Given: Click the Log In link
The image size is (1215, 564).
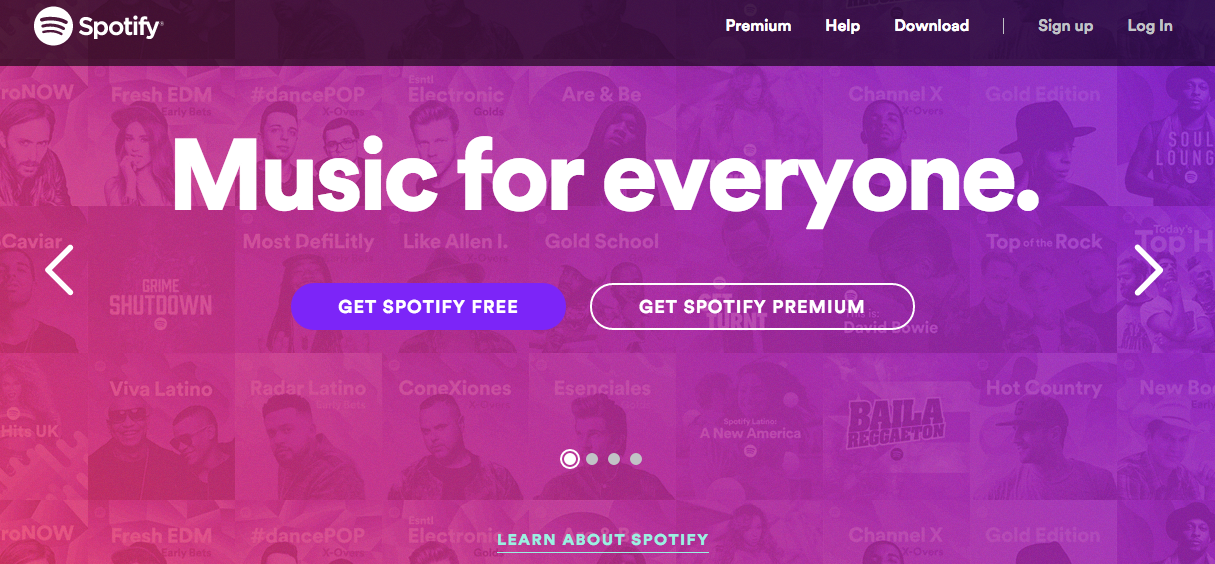Looking at the screenshot, I should [x=1150, y=26].
